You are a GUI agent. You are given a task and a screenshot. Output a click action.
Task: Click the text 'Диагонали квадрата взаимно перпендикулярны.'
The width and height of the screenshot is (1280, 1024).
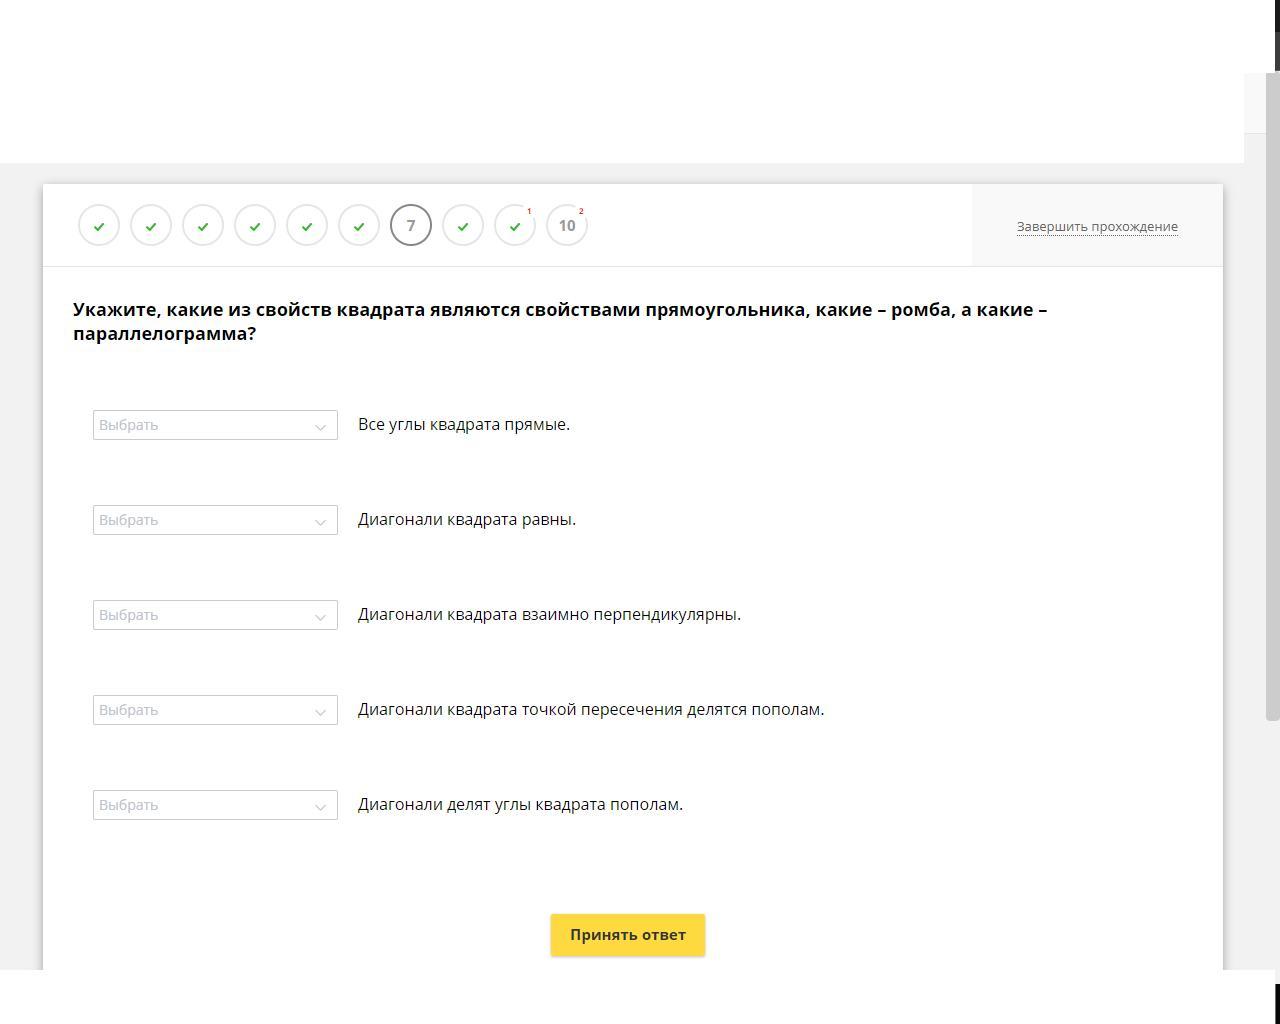pos(550,615)
